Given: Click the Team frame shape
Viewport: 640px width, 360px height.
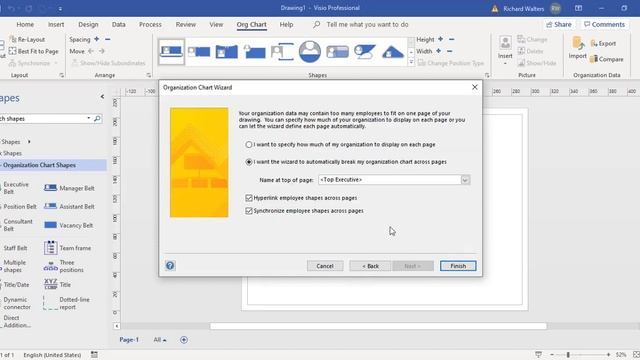Looking at the screenshot, I should pyautogui.click(x=67, y=248).
